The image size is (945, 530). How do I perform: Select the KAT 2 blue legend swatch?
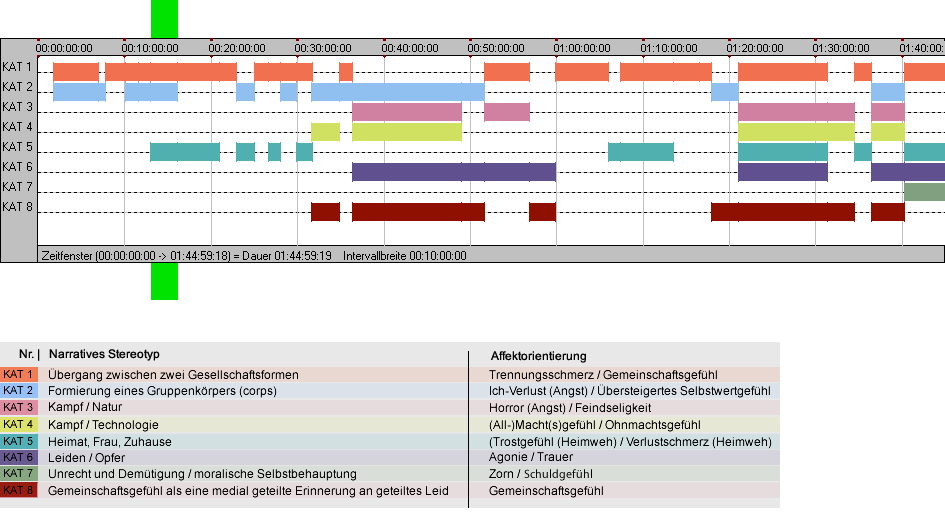pos(19,391)
